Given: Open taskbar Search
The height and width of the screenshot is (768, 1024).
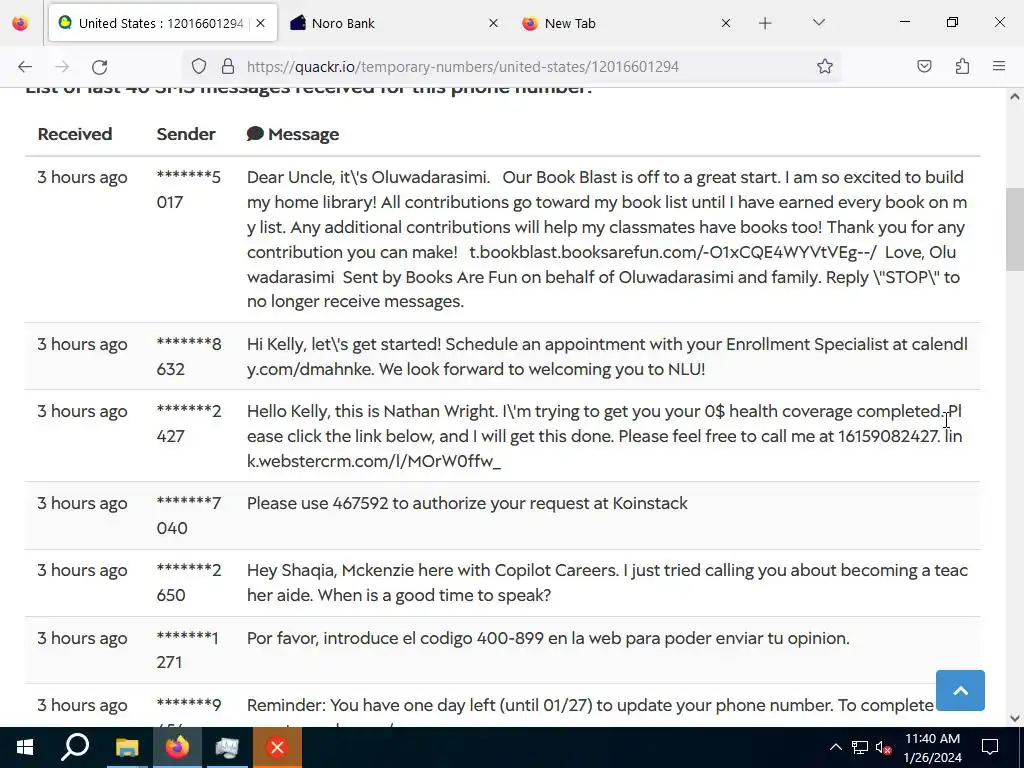Looking at the screenshot, I should pyautogui.click(x=75, y=747).
